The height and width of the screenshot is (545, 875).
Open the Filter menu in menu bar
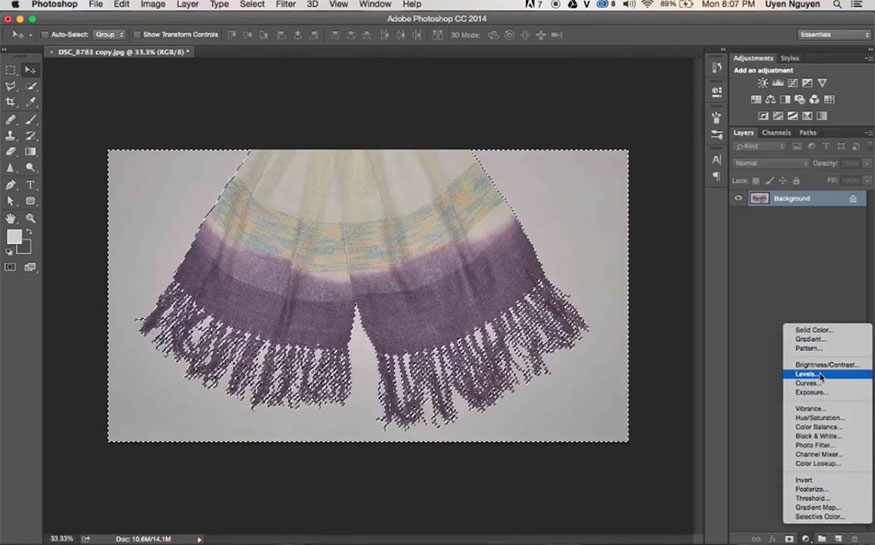click(x=285, y=4)
